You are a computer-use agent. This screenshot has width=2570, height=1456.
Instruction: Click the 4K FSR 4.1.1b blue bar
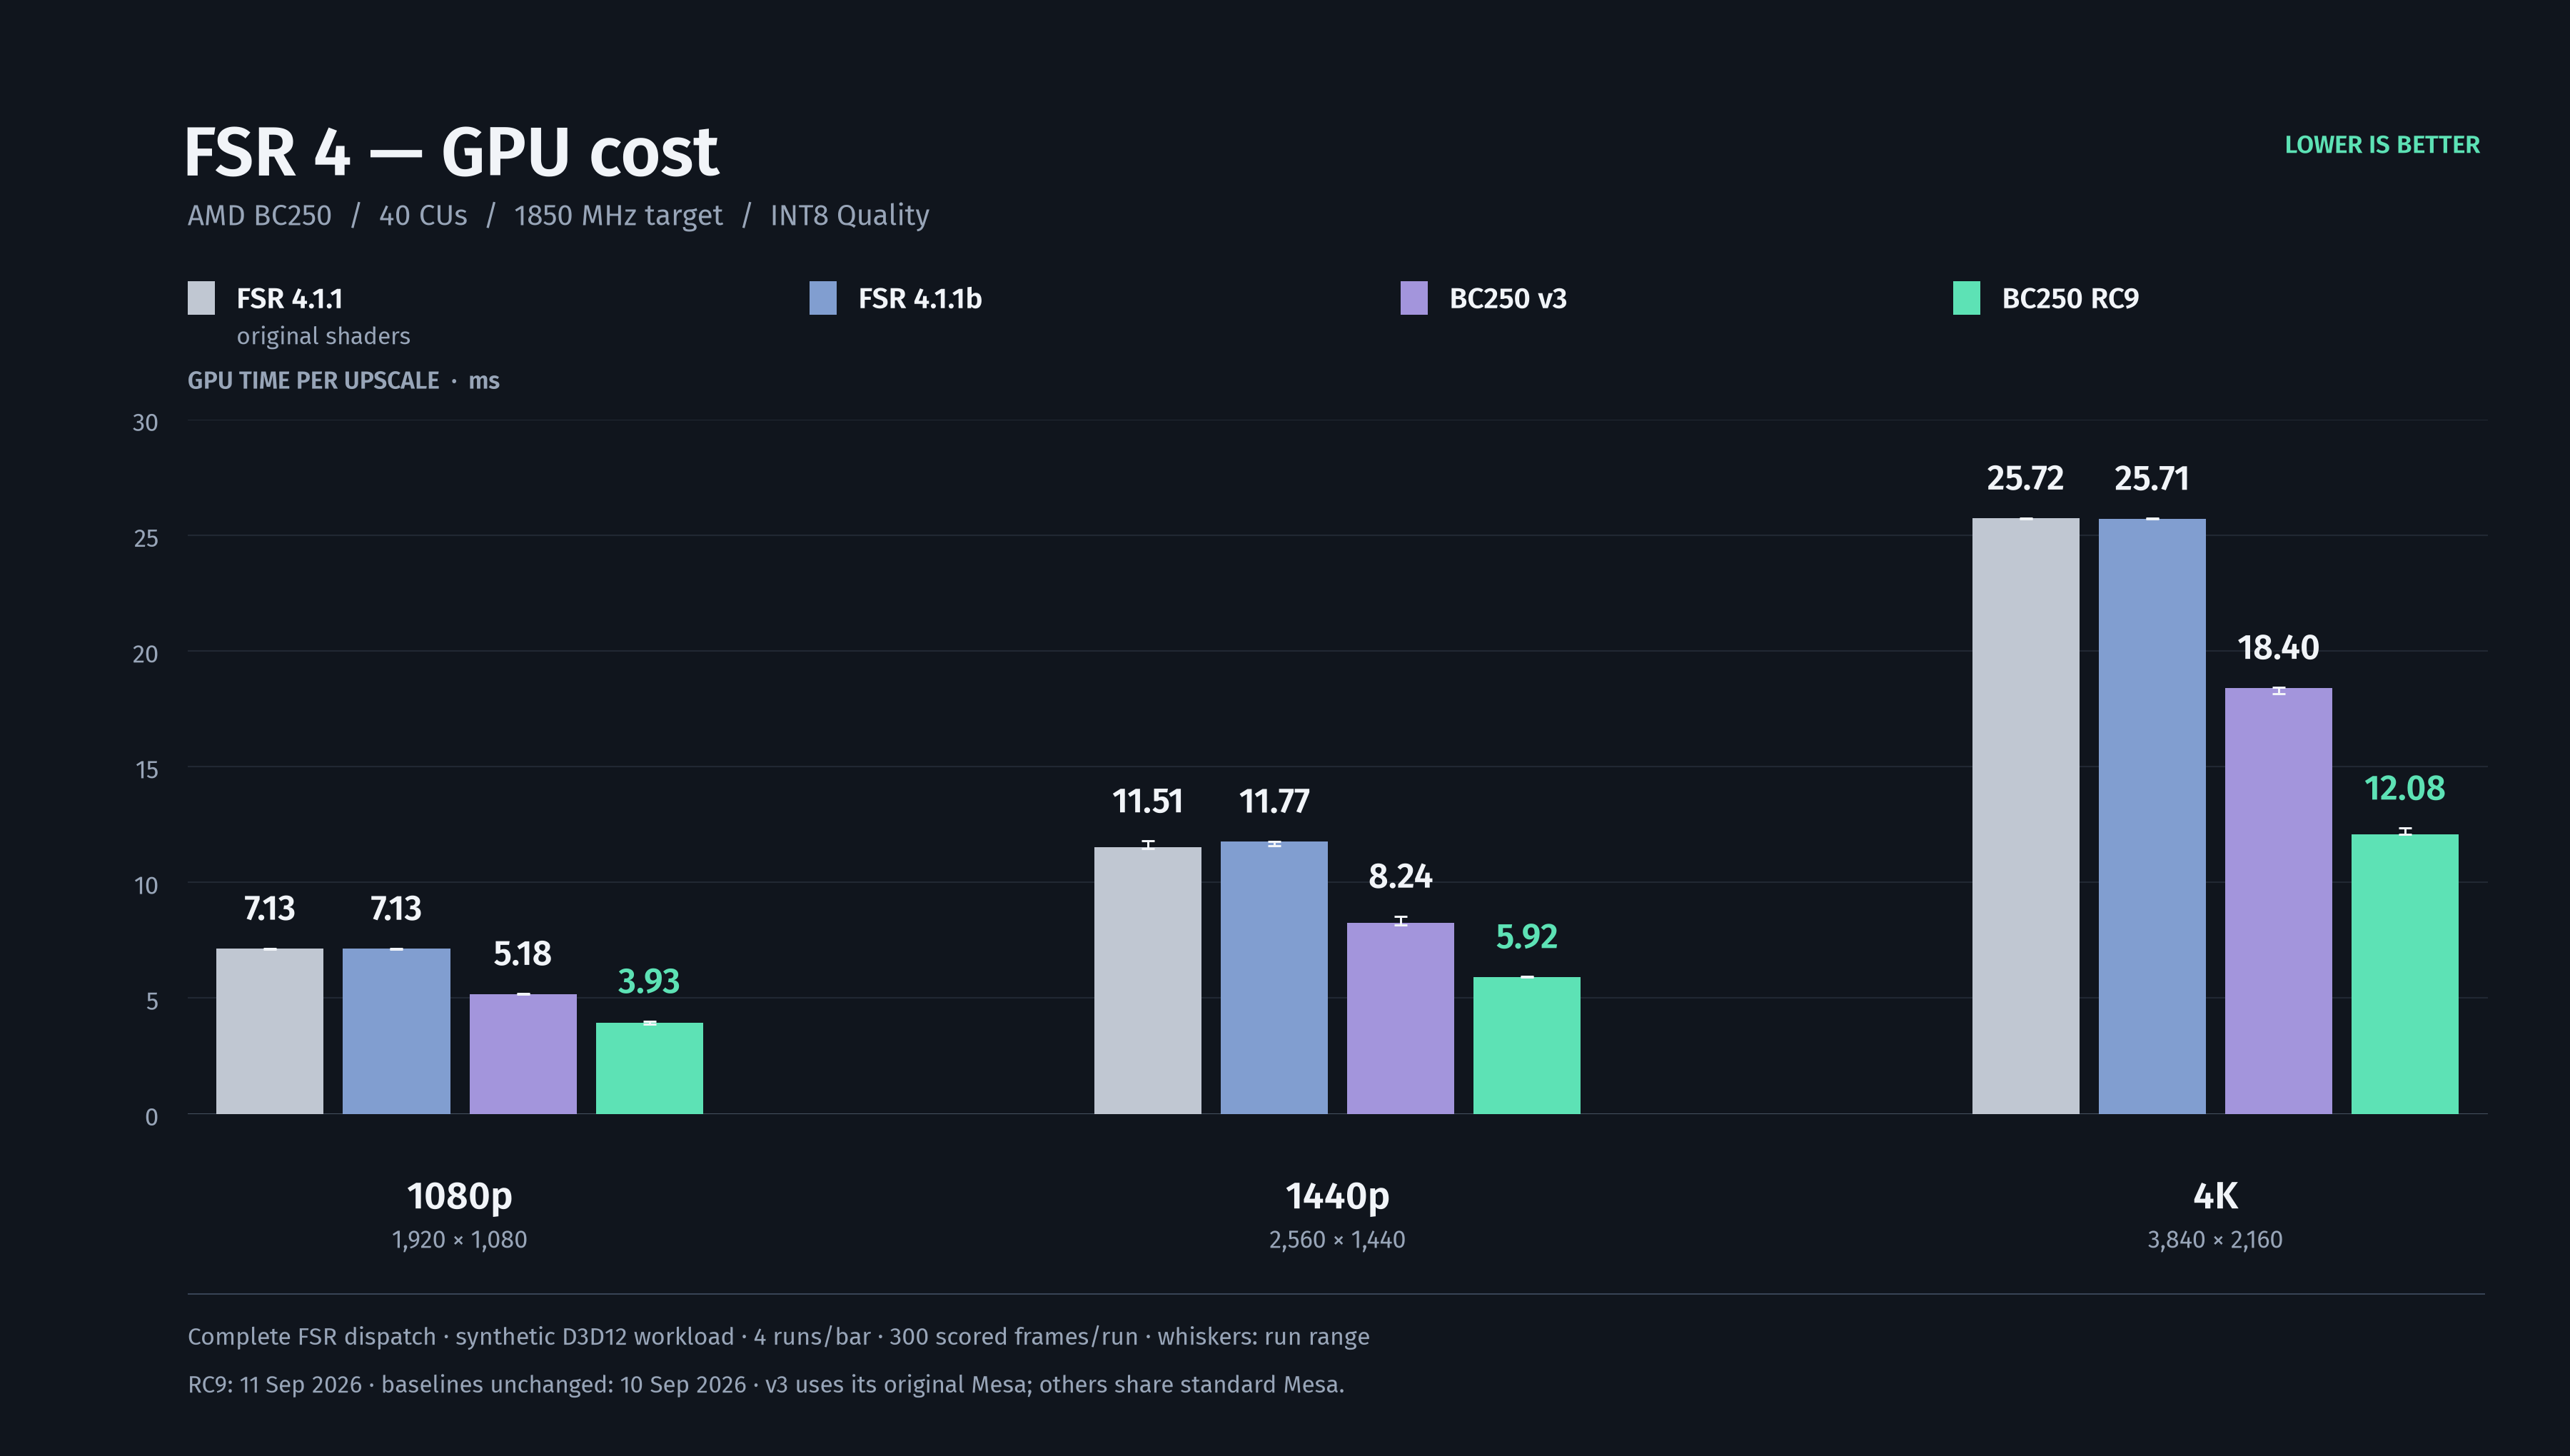coord(2152,816)
